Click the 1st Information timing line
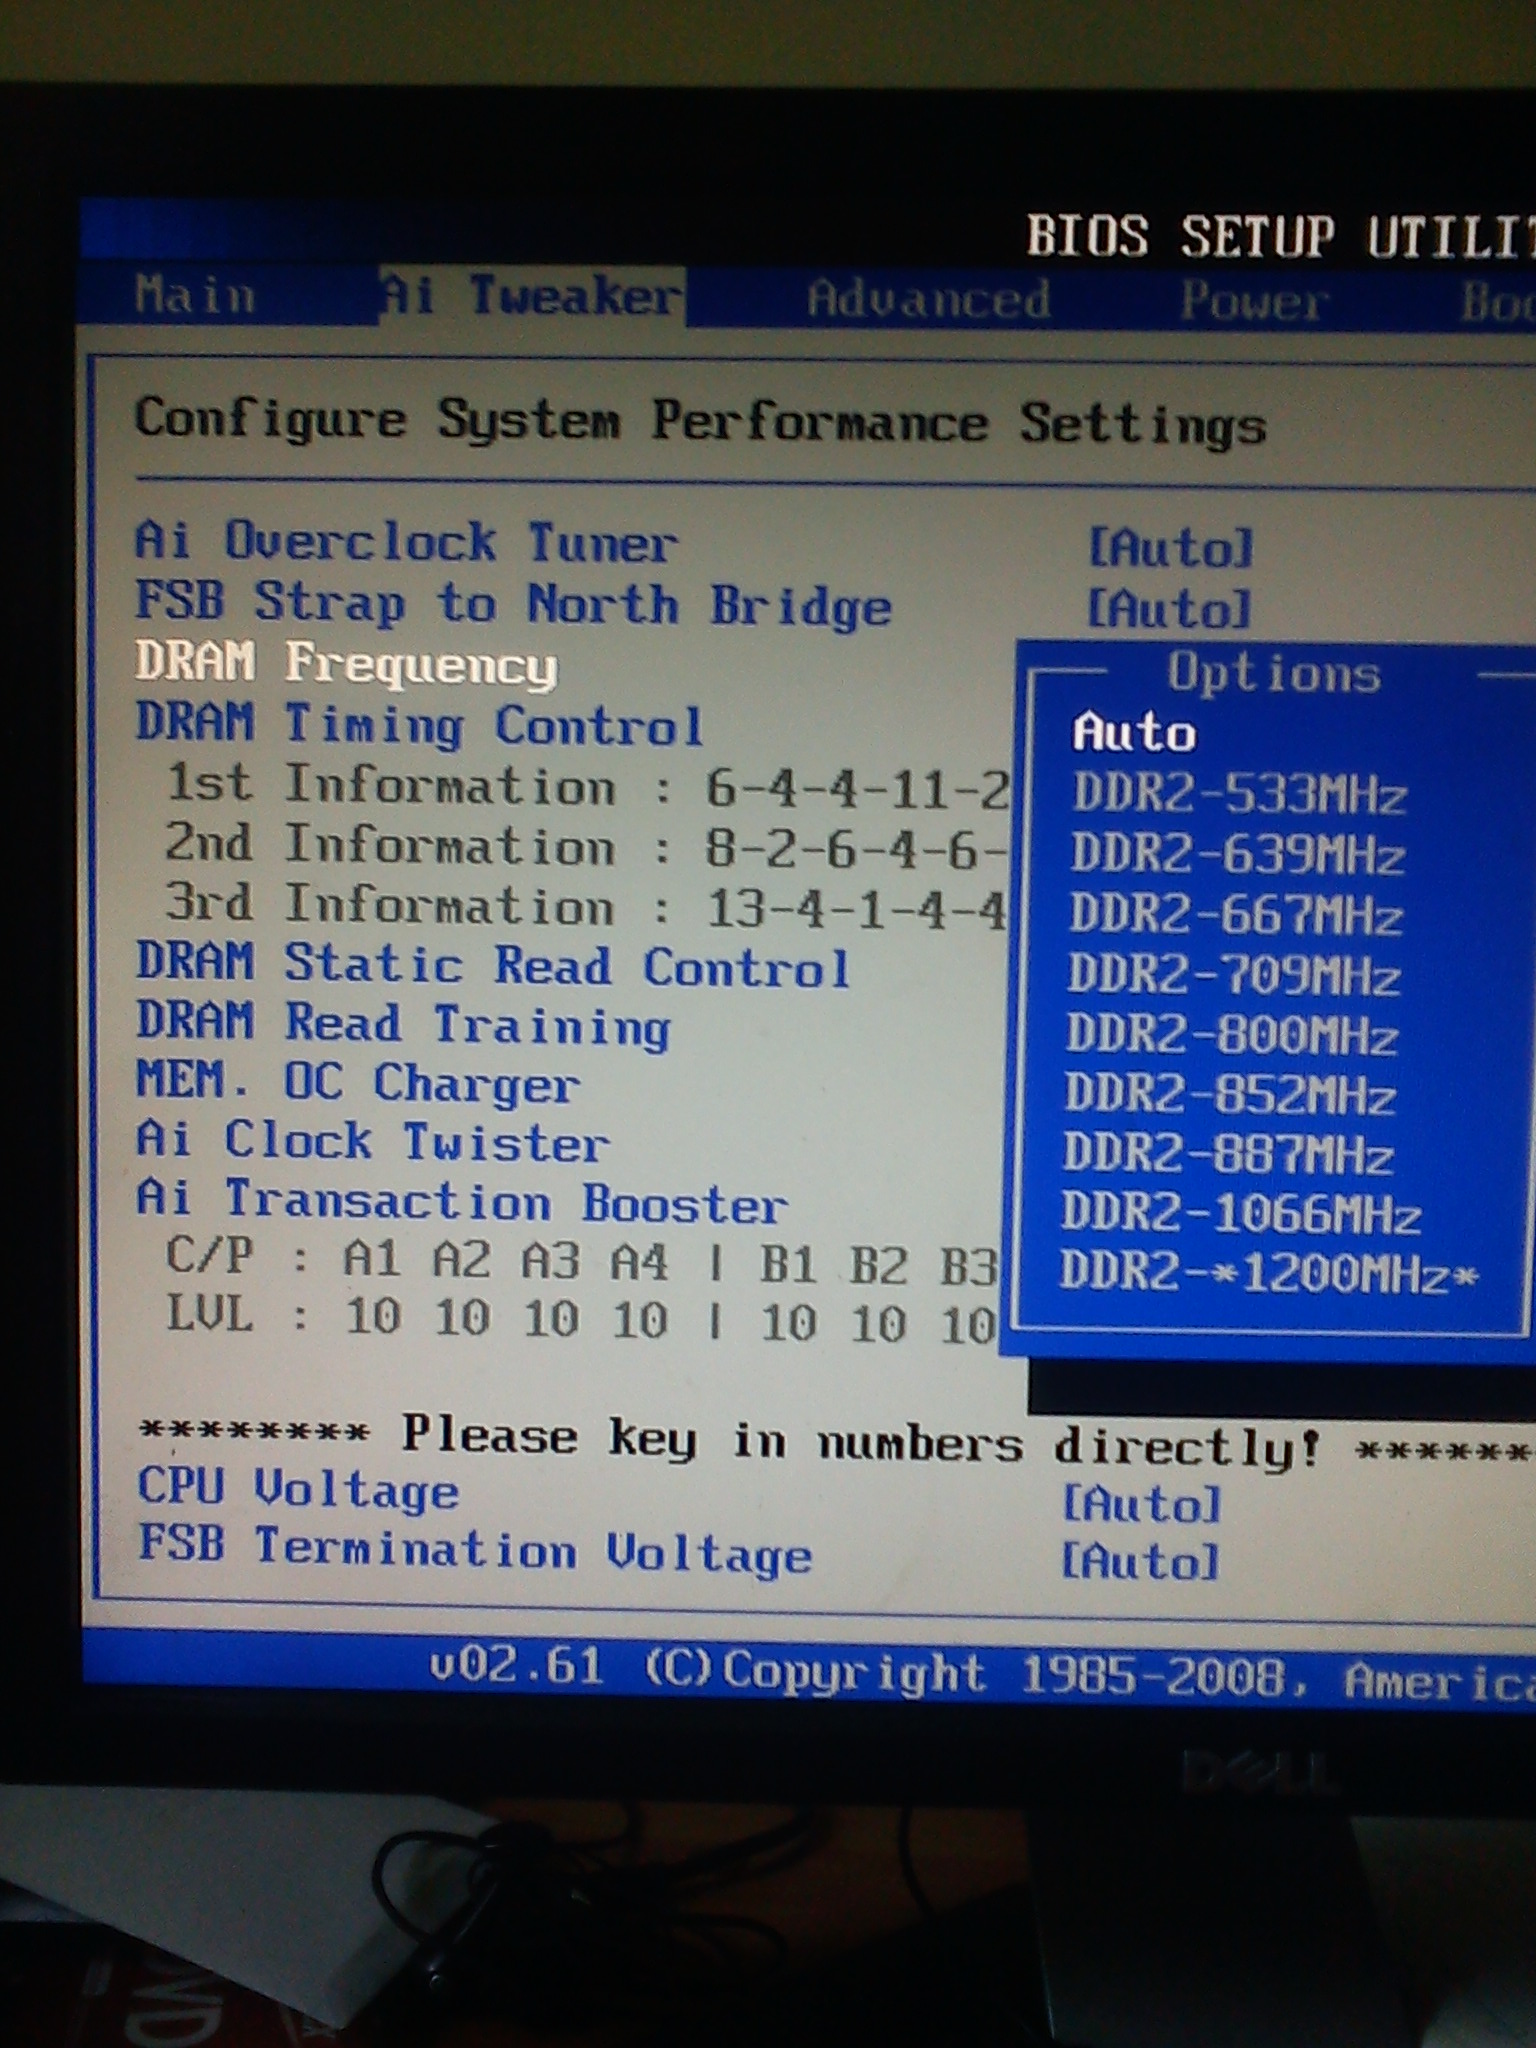The image size is (1536, 2048). coord(587,786)
